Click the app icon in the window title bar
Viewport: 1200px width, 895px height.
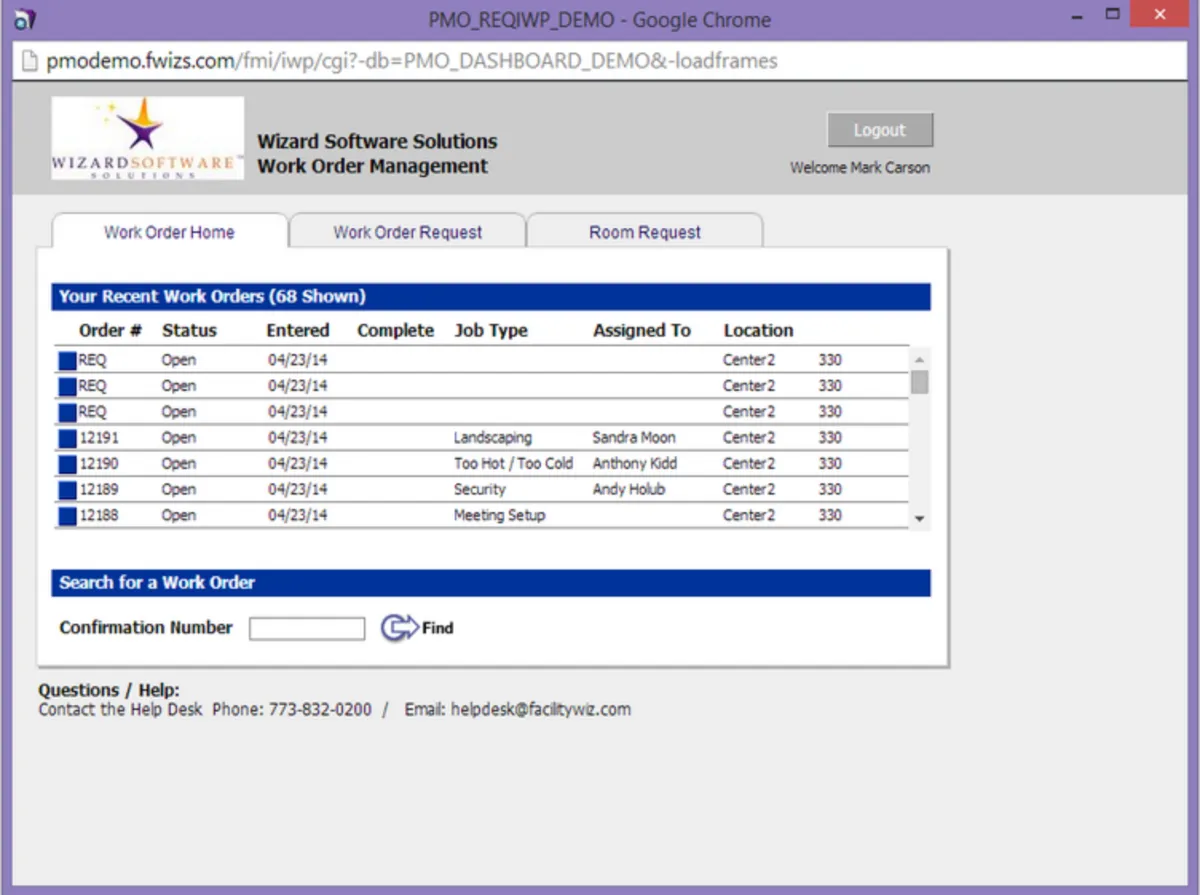click(x=24, y=17)
